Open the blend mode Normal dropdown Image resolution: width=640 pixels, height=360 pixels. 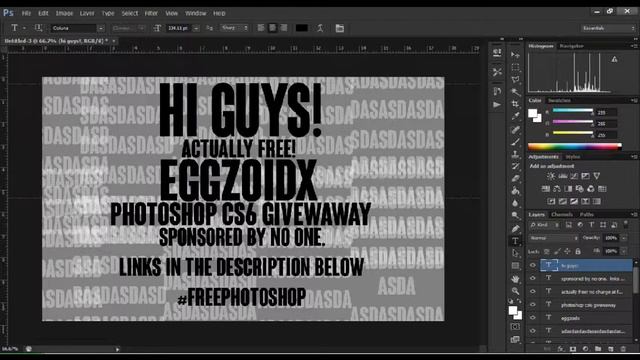click(554, 238)
